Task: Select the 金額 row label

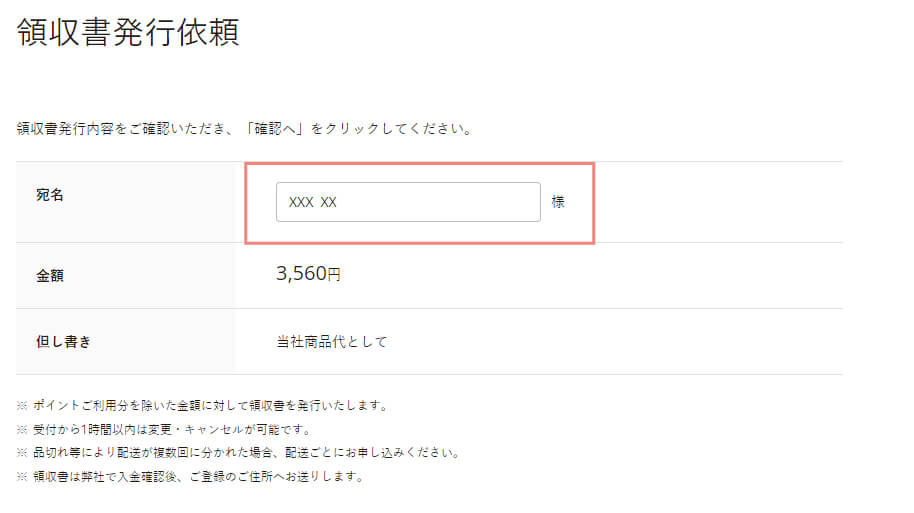Action: 50,275
